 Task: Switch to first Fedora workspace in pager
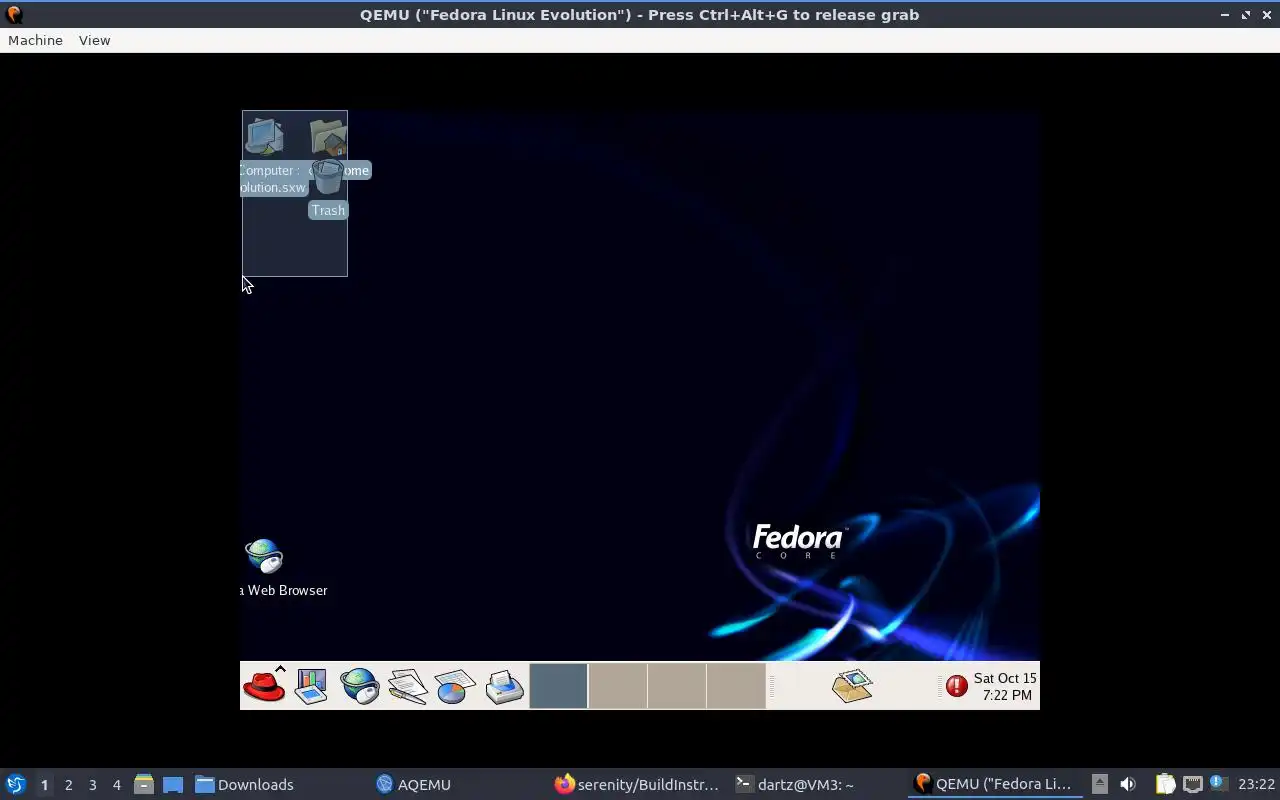(x=558, y=686)
